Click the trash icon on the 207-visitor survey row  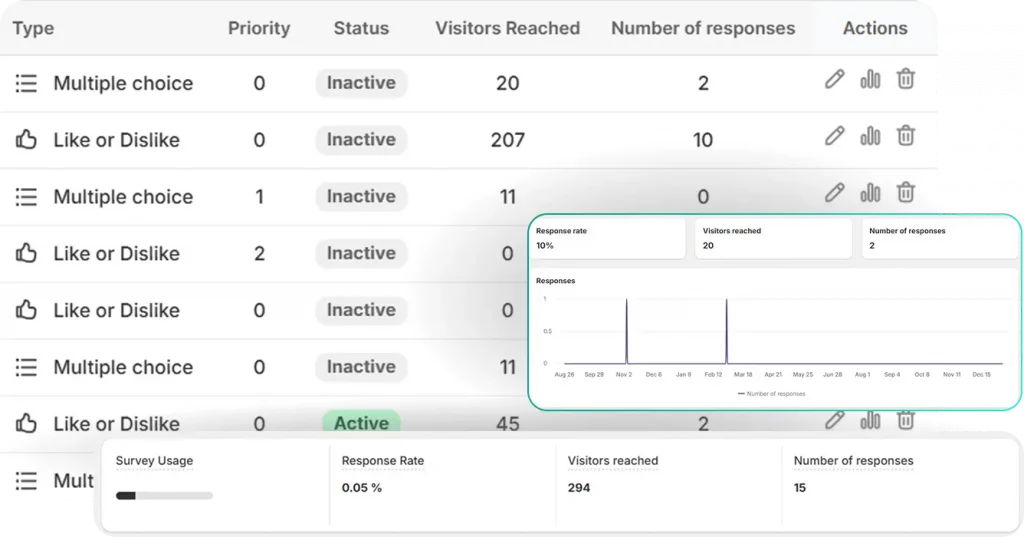point(905,136)
